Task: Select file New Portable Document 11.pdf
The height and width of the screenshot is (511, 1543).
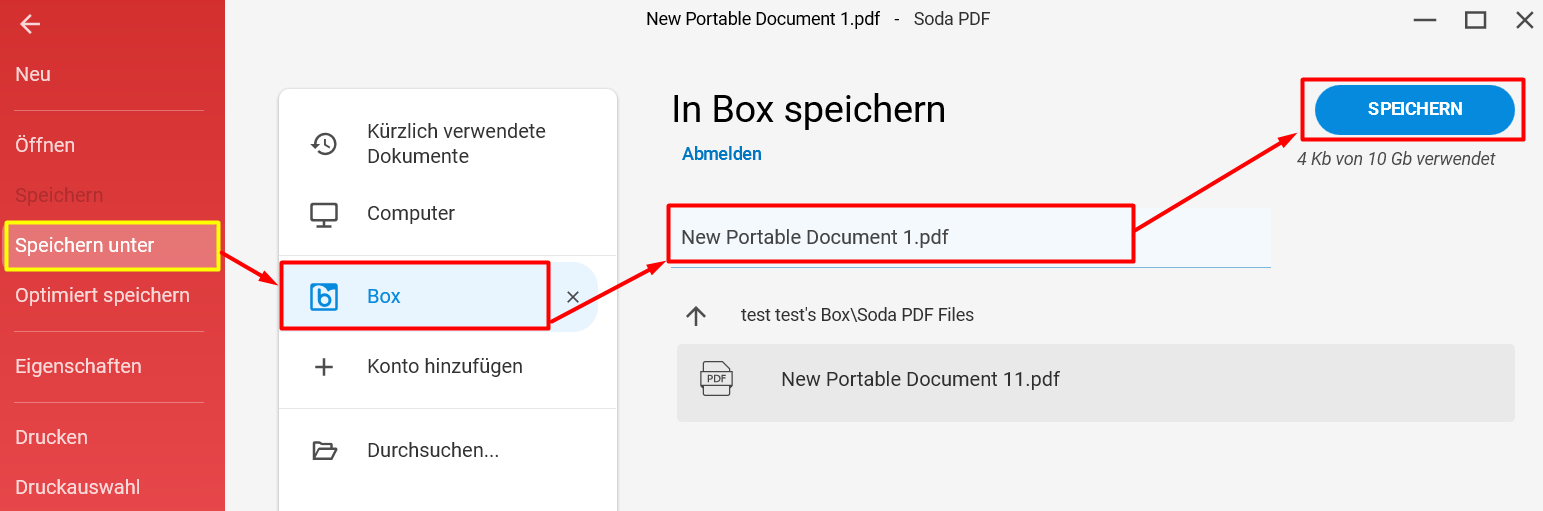Action: coord(1096,383)
